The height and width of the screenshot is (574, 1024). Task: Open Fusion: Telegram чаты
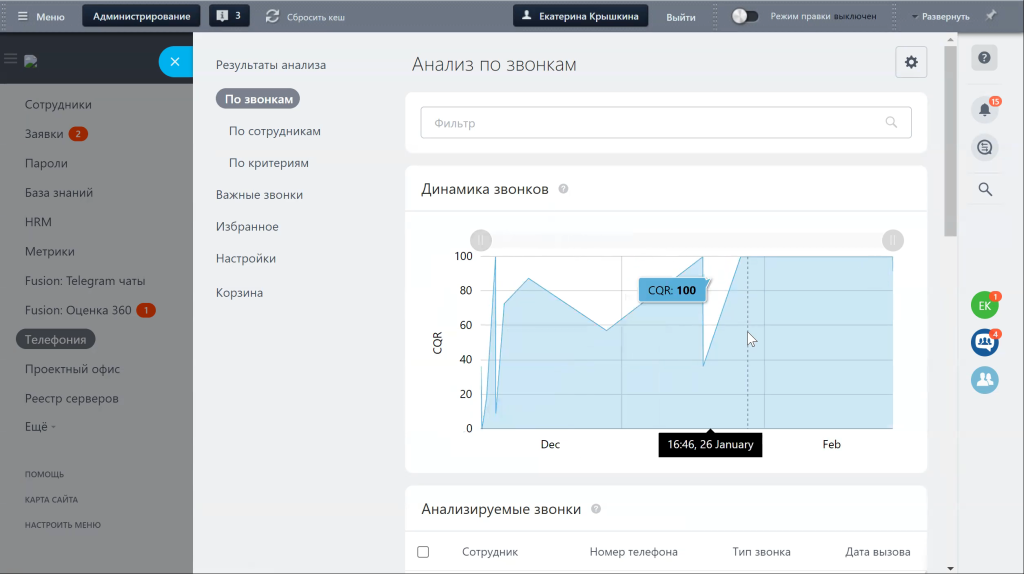85,281
